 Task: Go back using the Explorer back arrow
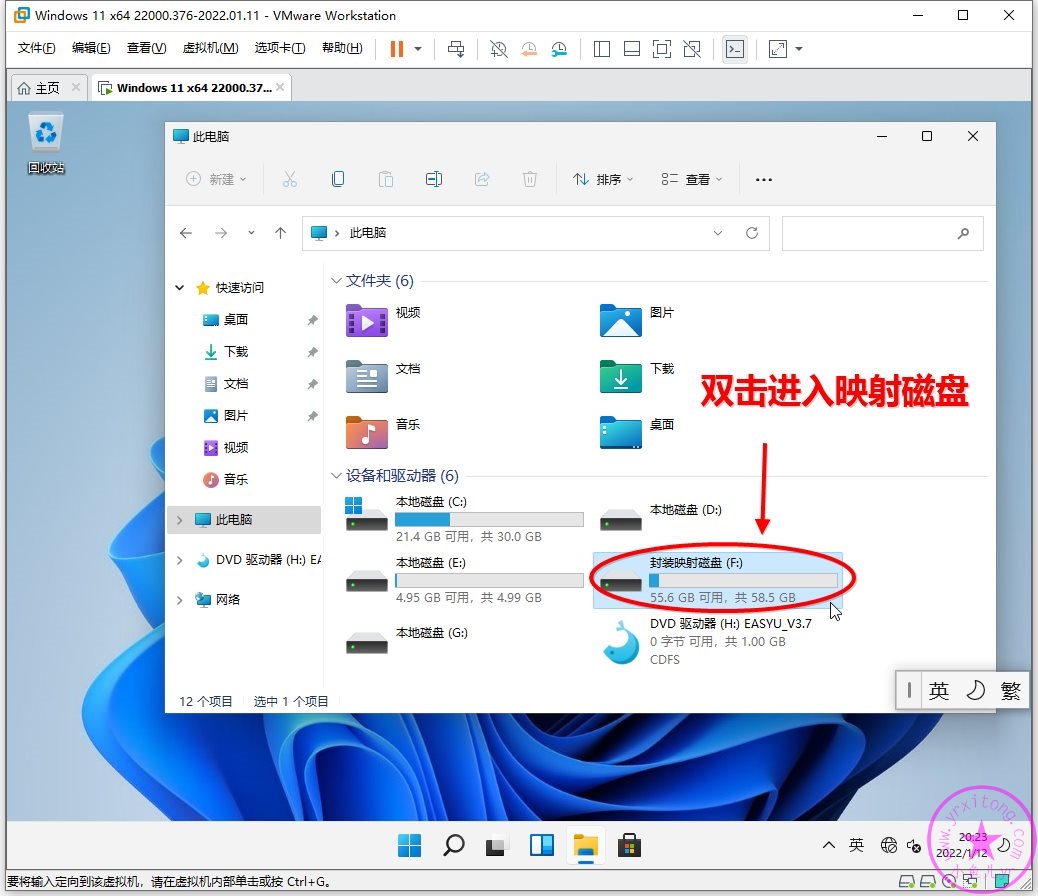tap(186, 233)
